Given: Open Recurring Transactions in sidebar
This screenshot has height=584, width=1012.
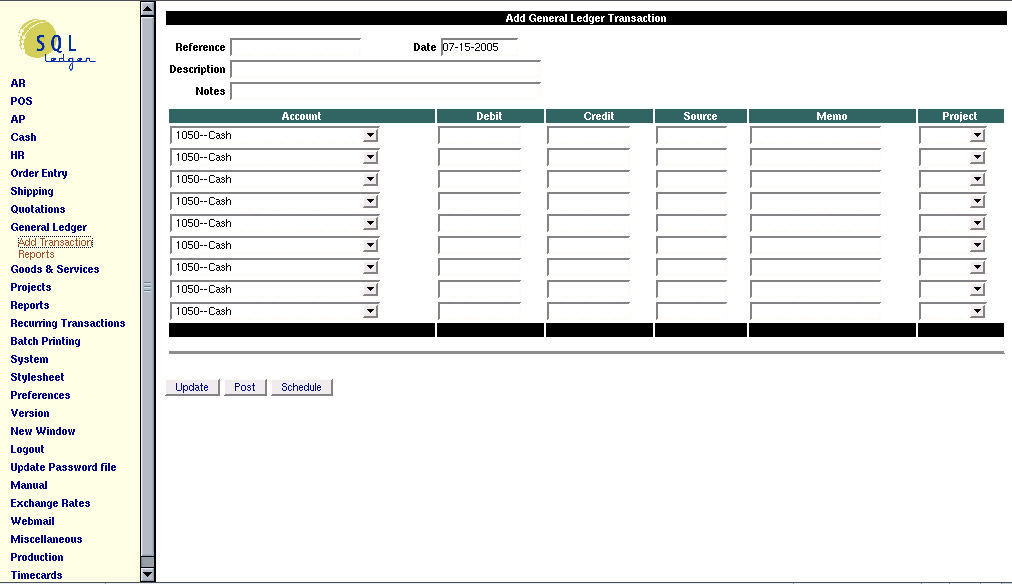Looking at the screenshot, I should tap(67, 323).
